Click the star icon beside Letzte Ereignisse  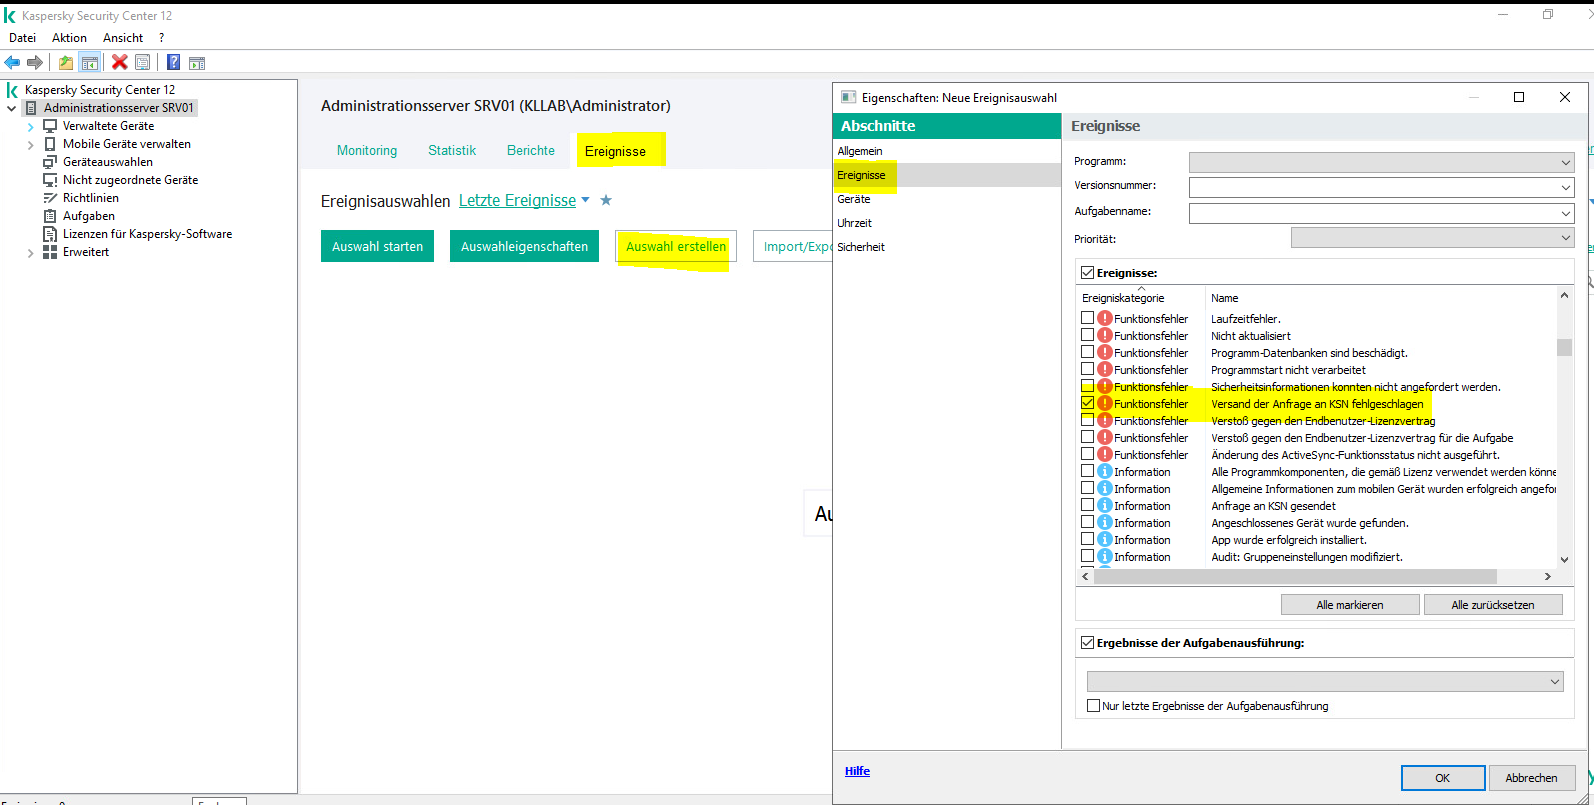[x=605, y=200]
